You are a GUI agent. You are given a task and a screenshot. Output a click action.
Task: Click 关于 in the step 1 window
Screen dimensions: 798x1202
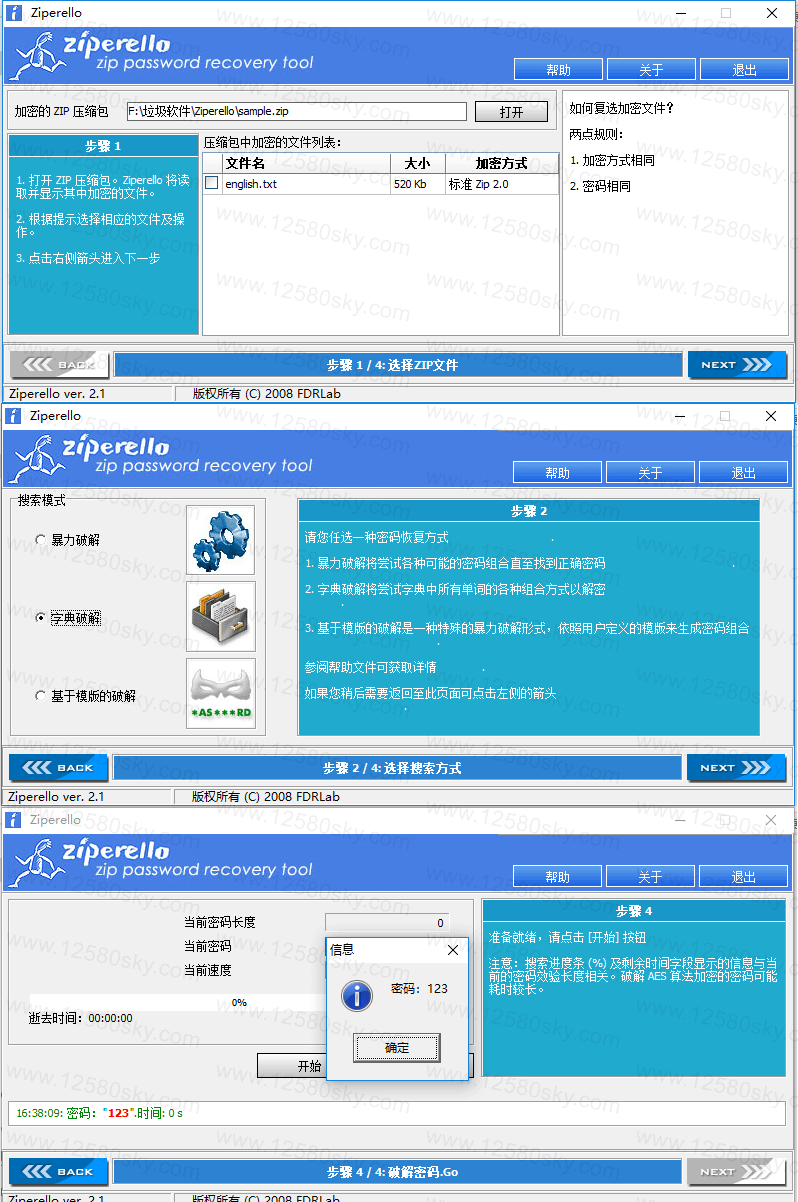point(651,70)
